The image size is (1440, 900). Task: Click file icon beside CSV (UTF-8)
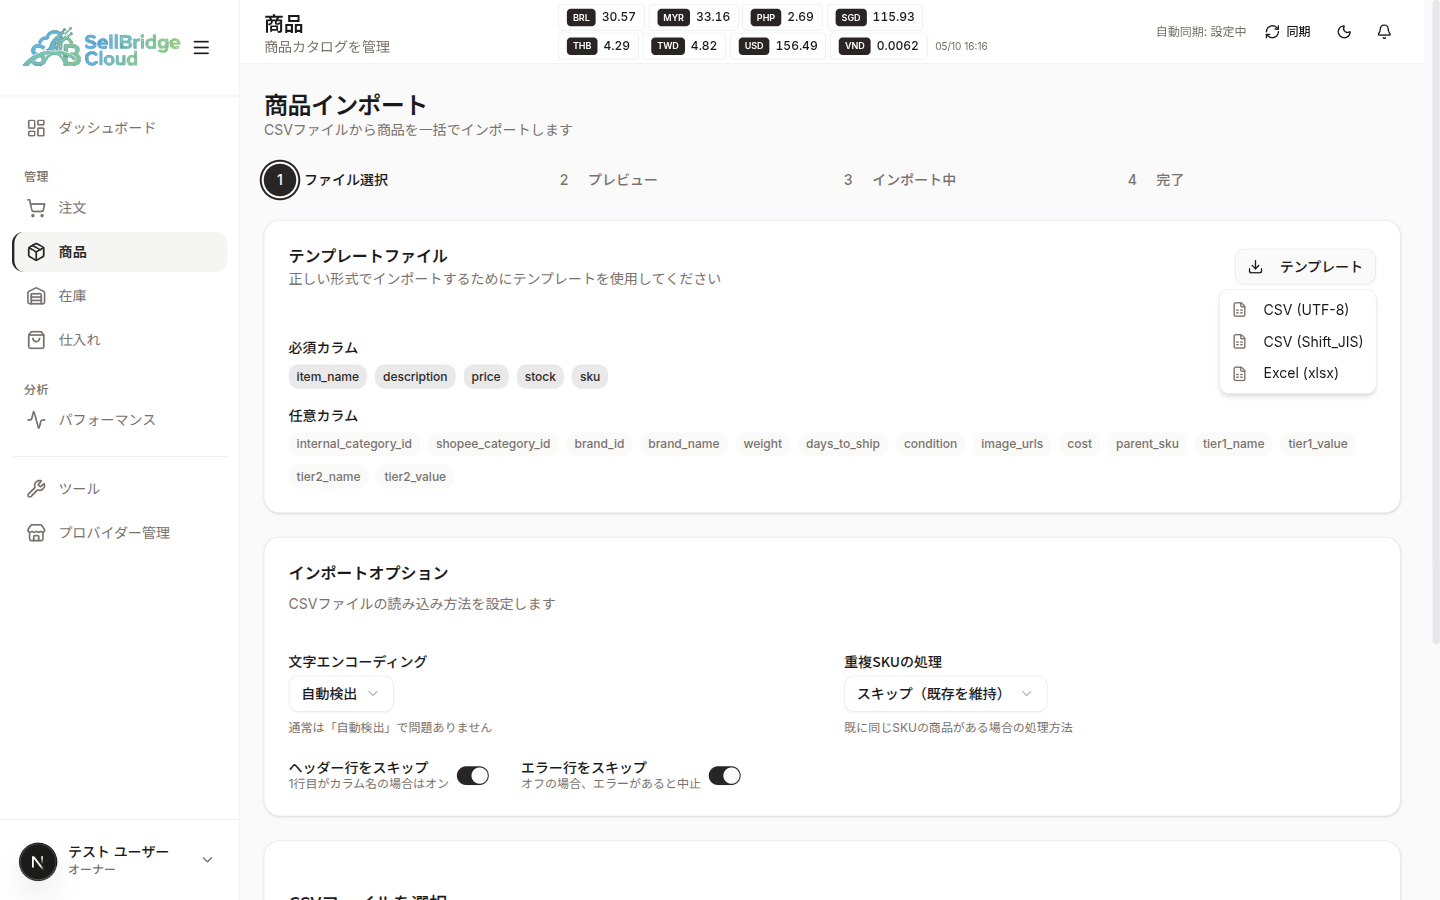point(1240,310)
